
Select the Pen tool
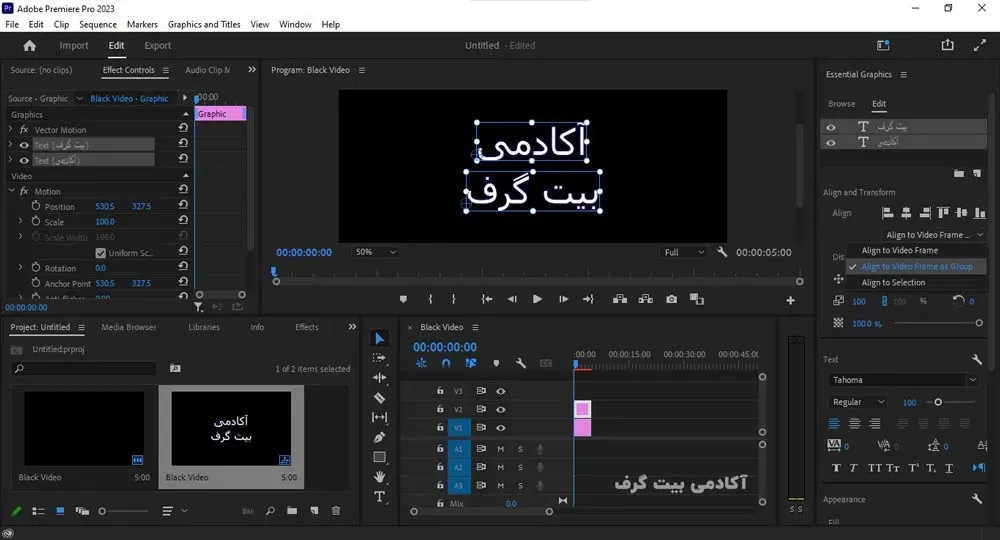click(379, 437)
